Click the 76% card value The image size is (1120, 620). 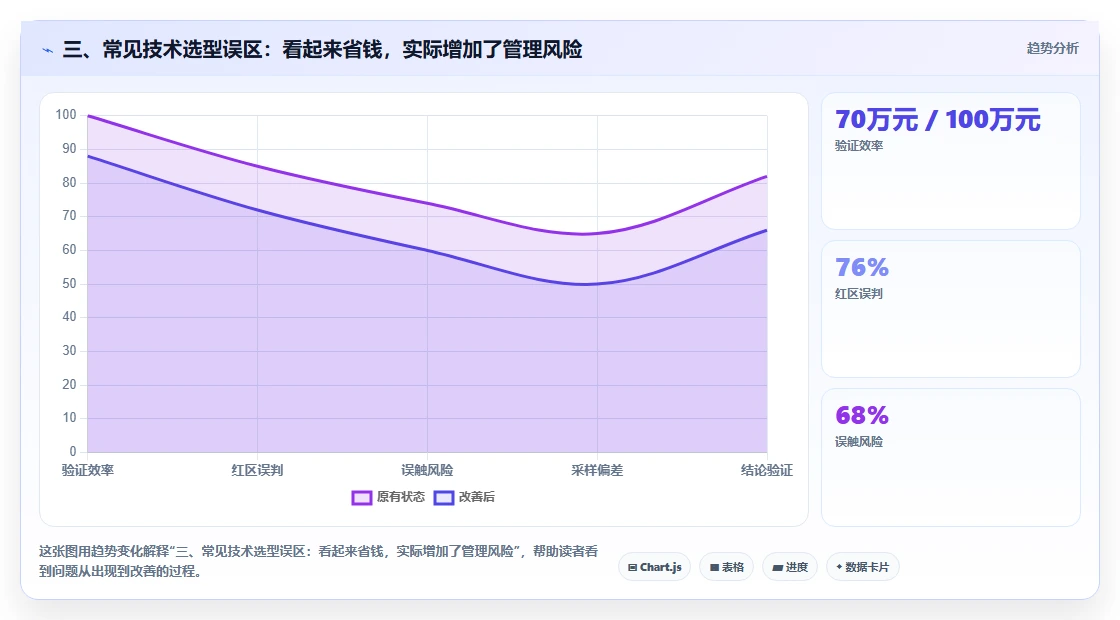861,268
